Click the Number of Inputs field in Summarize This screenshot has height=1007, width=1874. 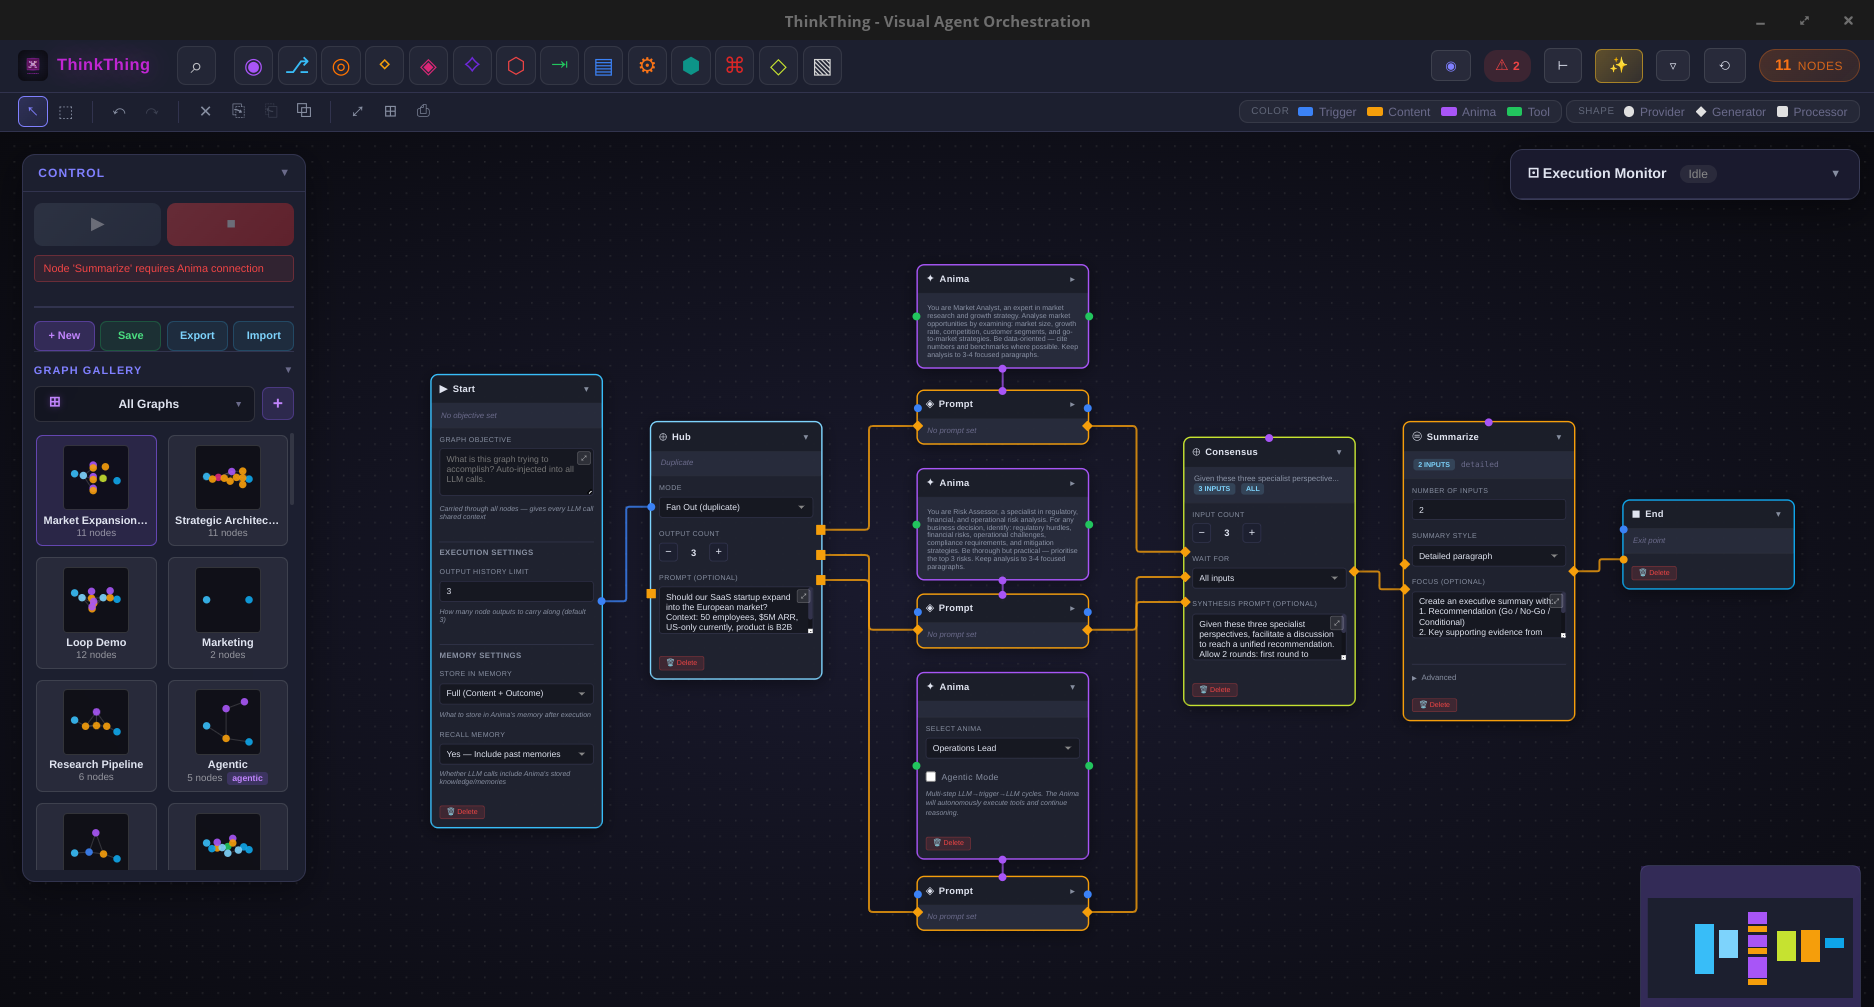[1489, 510]
